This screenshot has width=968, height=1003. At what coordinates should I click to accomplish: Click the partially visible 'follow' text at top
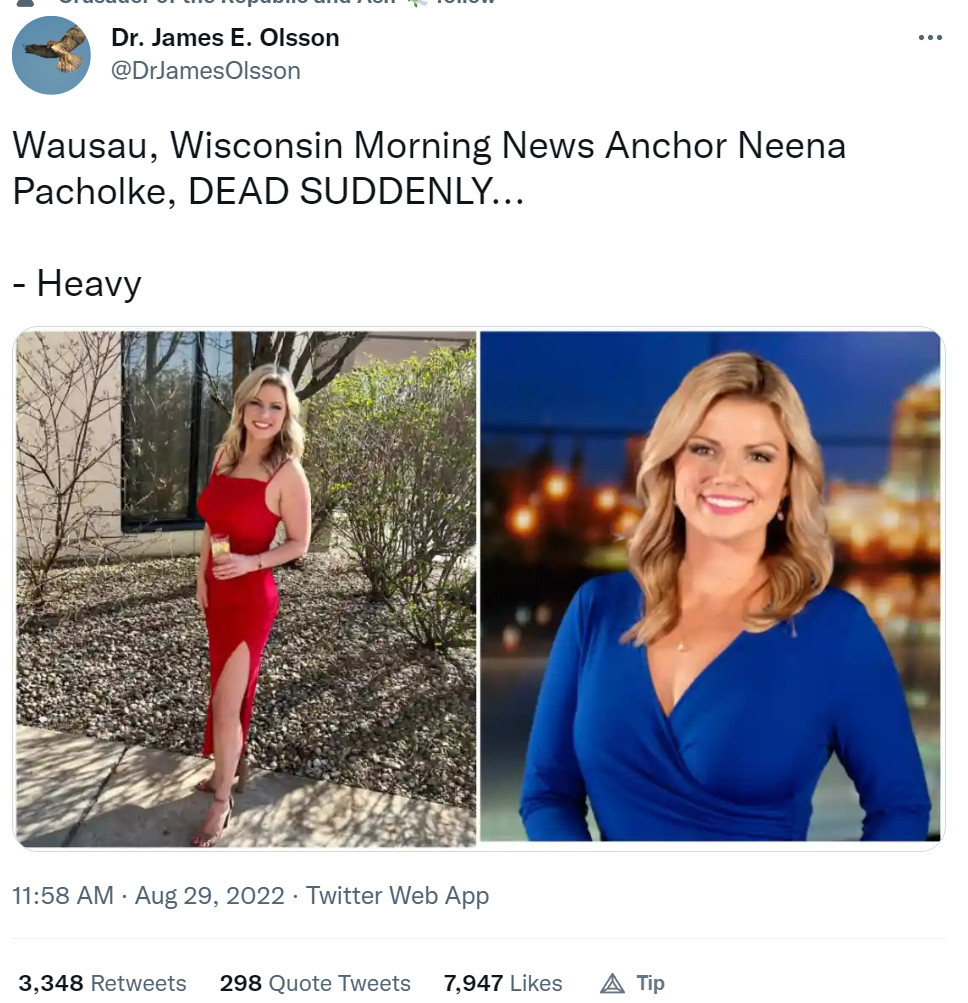(465, 2)
